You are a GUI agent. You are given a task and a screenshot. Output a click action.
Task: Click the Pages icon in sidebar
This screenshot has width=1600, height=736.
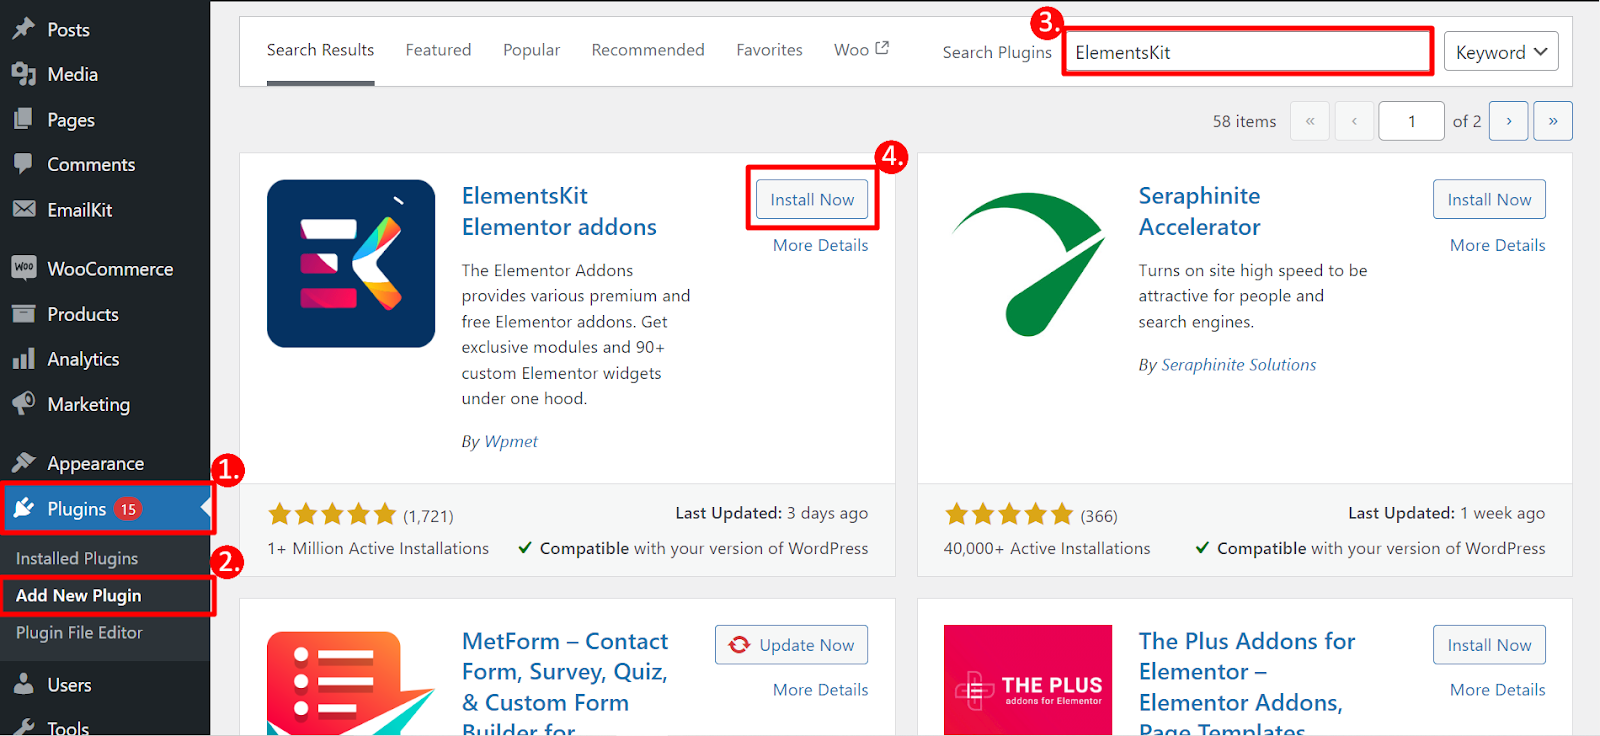click(24, 119)
